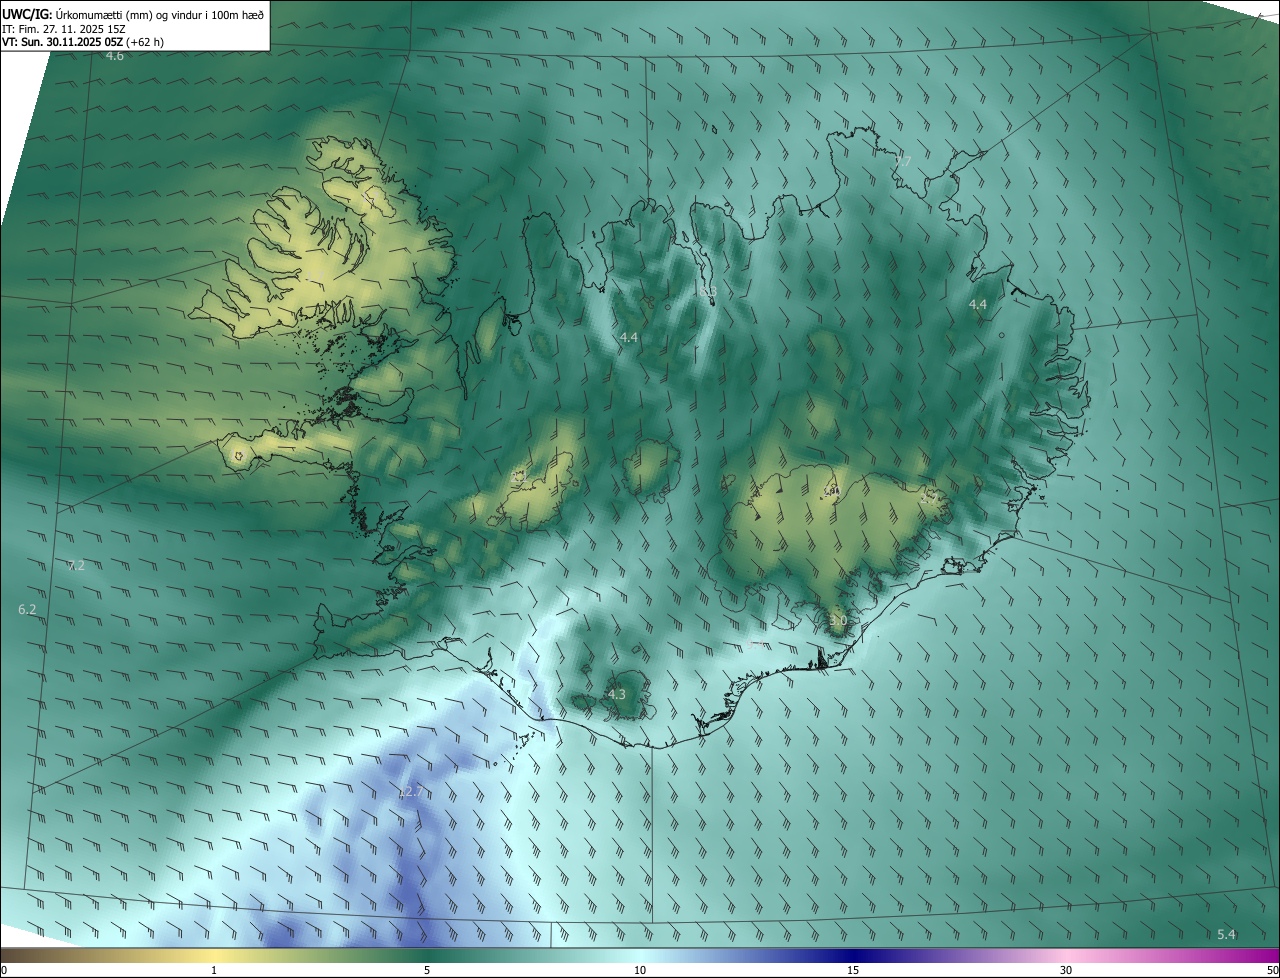Click the 12.7 value over the sea
The width and height of the screenshot is (1280, 978).
tap(411, 792)
